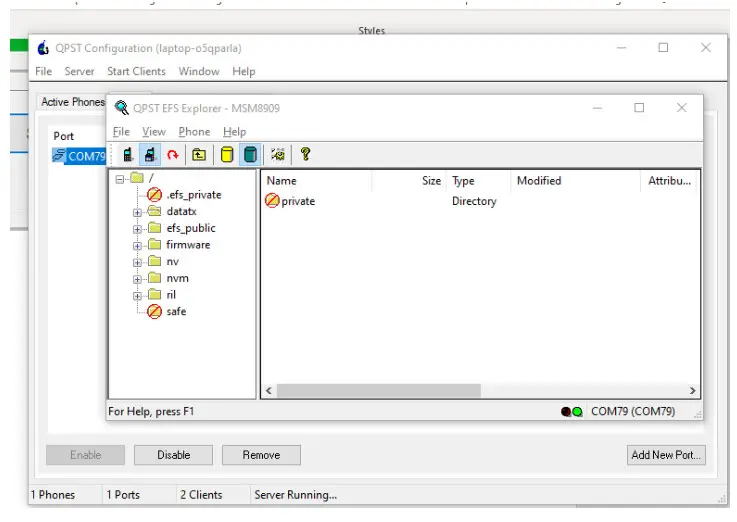The image size is (737, 522).
Task: Click the teal cylinder toolbar icon
Action: point(250,155)
